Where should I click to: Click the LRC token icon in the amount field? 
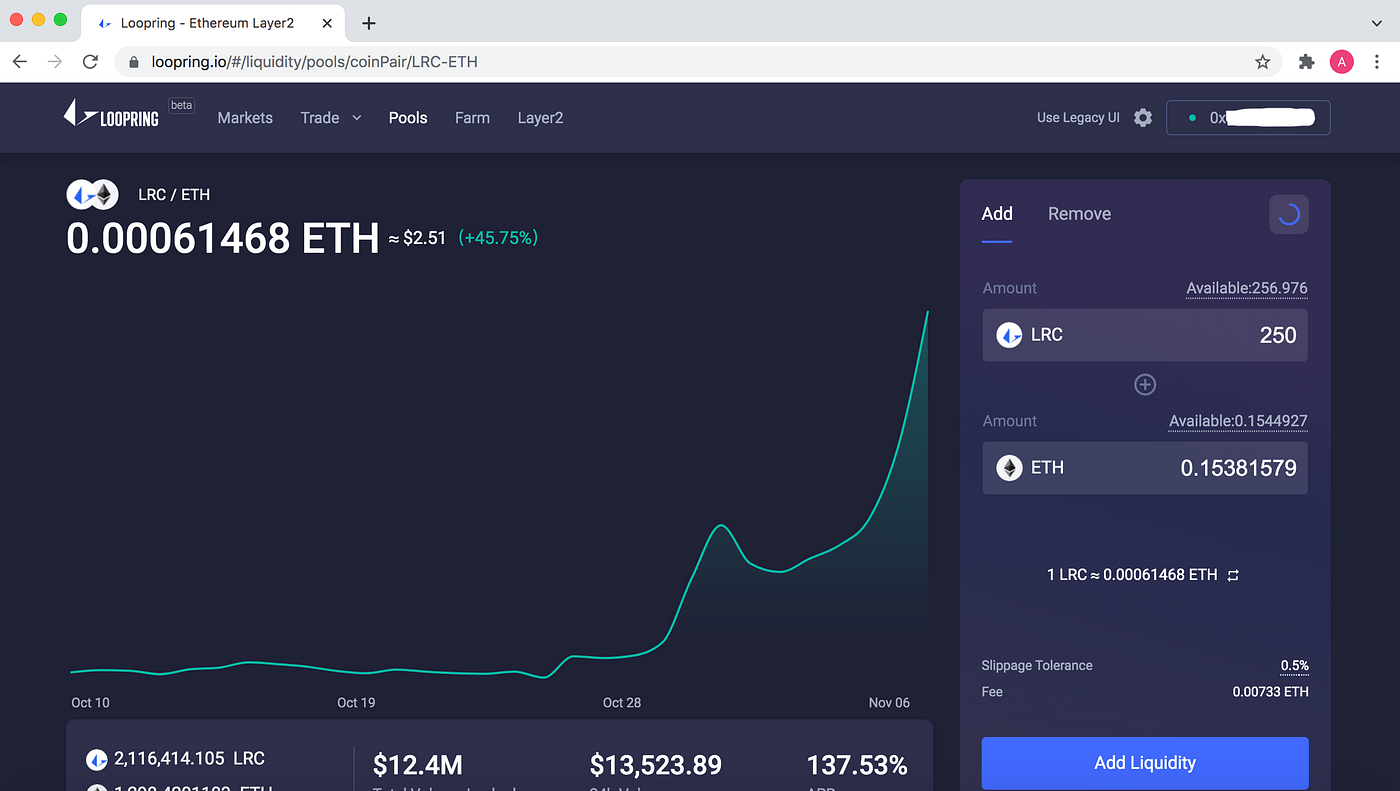[x=1009, y=335]
